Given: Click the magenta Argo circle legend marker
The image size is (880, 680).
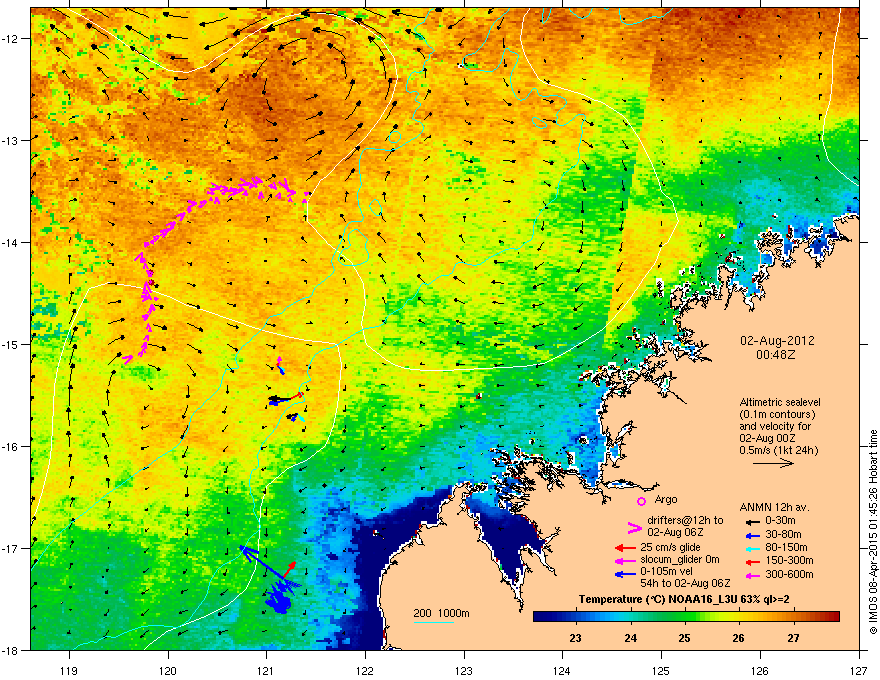Looking at the screenshot, I should pos(641,501).
